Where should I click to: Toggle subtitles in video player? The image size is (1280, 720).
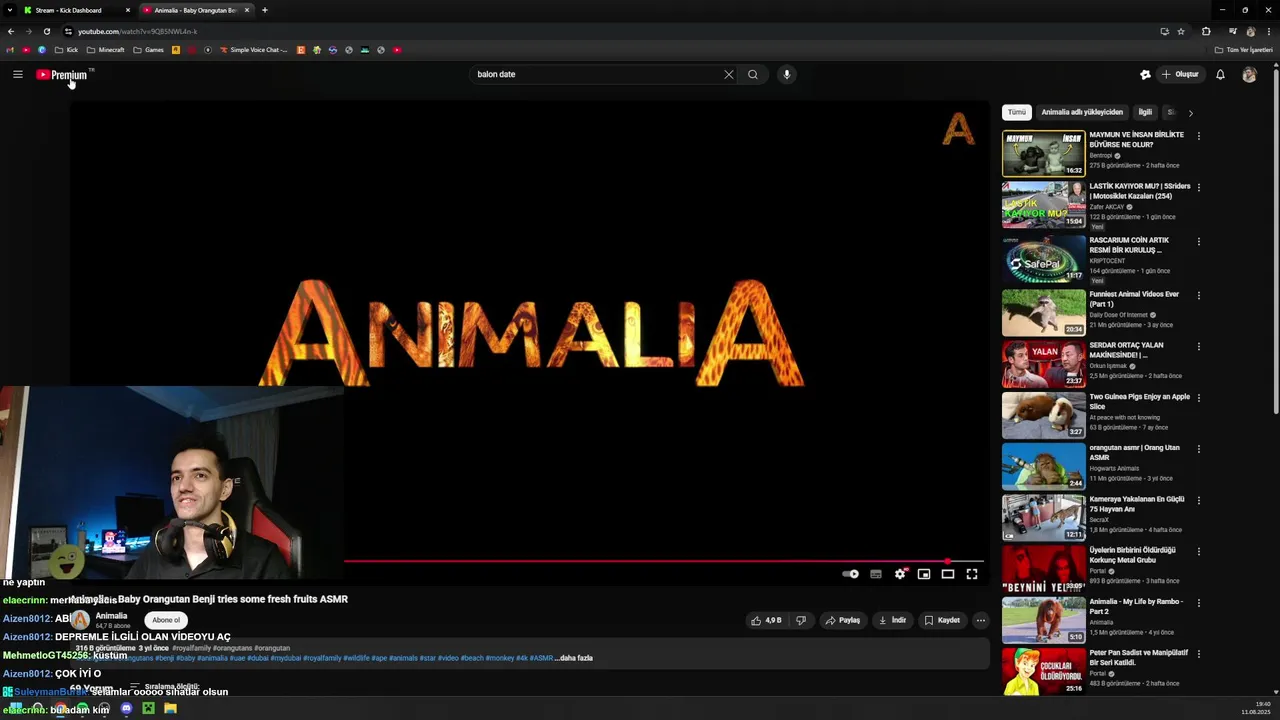click(x=876, y=574)
